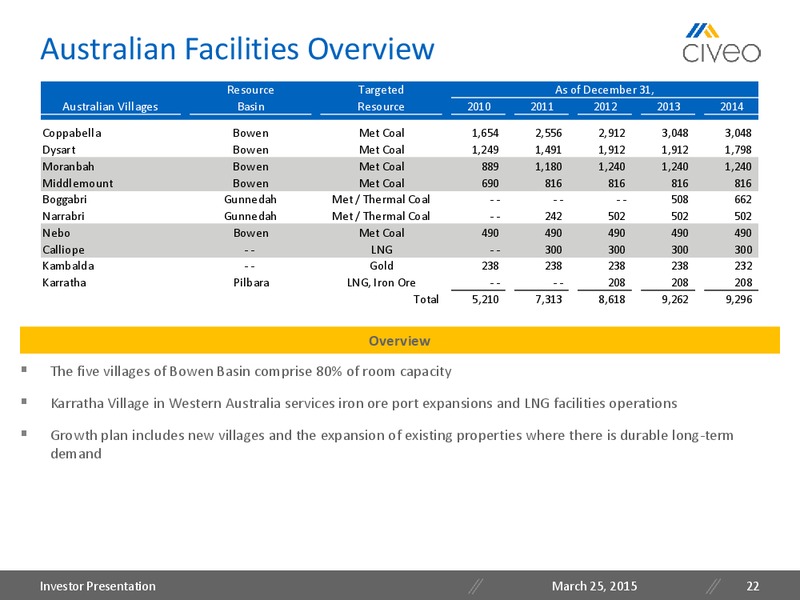Select the bullet about five Bowen Basin villages
This screenshot has height=600, width=800.
point(251,371)
